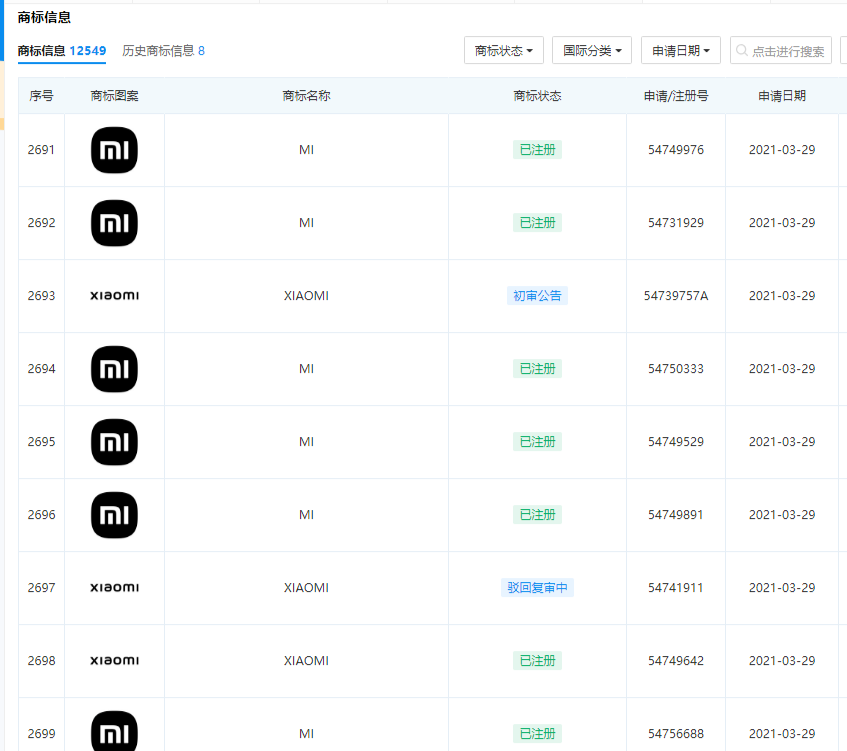Image resolution: width=847 pixels, height=751 pixels.
Task: Open xiaomi logo image in row 2697
Action: [114, 587]
